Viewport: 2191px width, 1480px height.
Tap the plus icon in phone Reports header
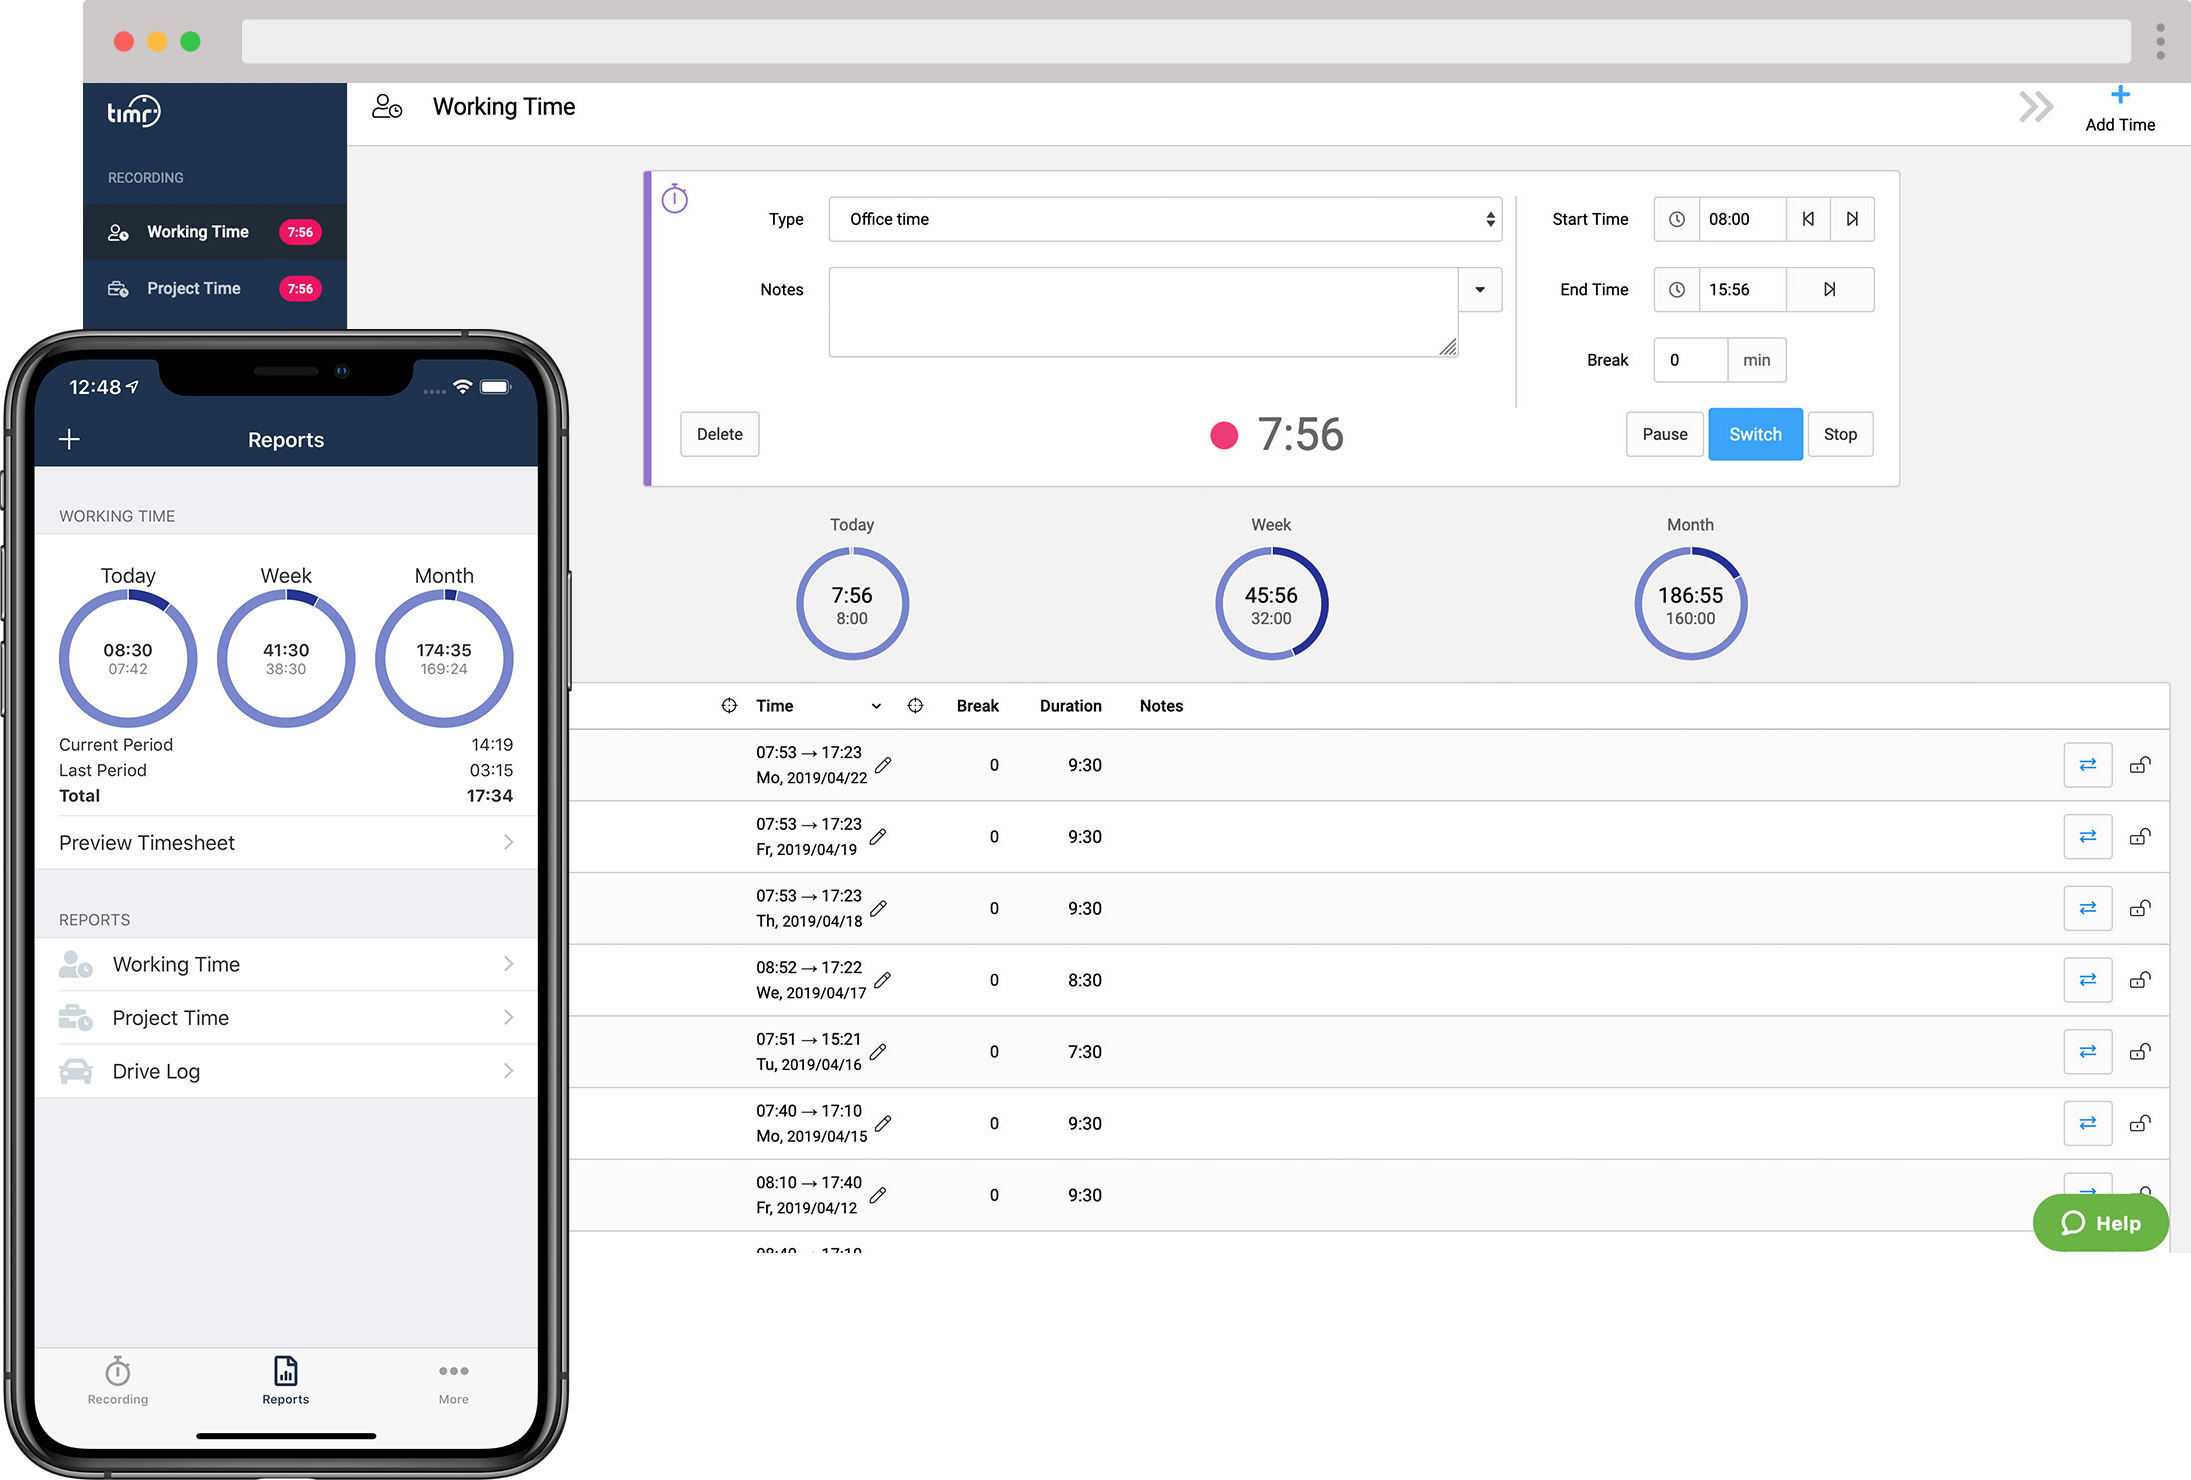69,439
